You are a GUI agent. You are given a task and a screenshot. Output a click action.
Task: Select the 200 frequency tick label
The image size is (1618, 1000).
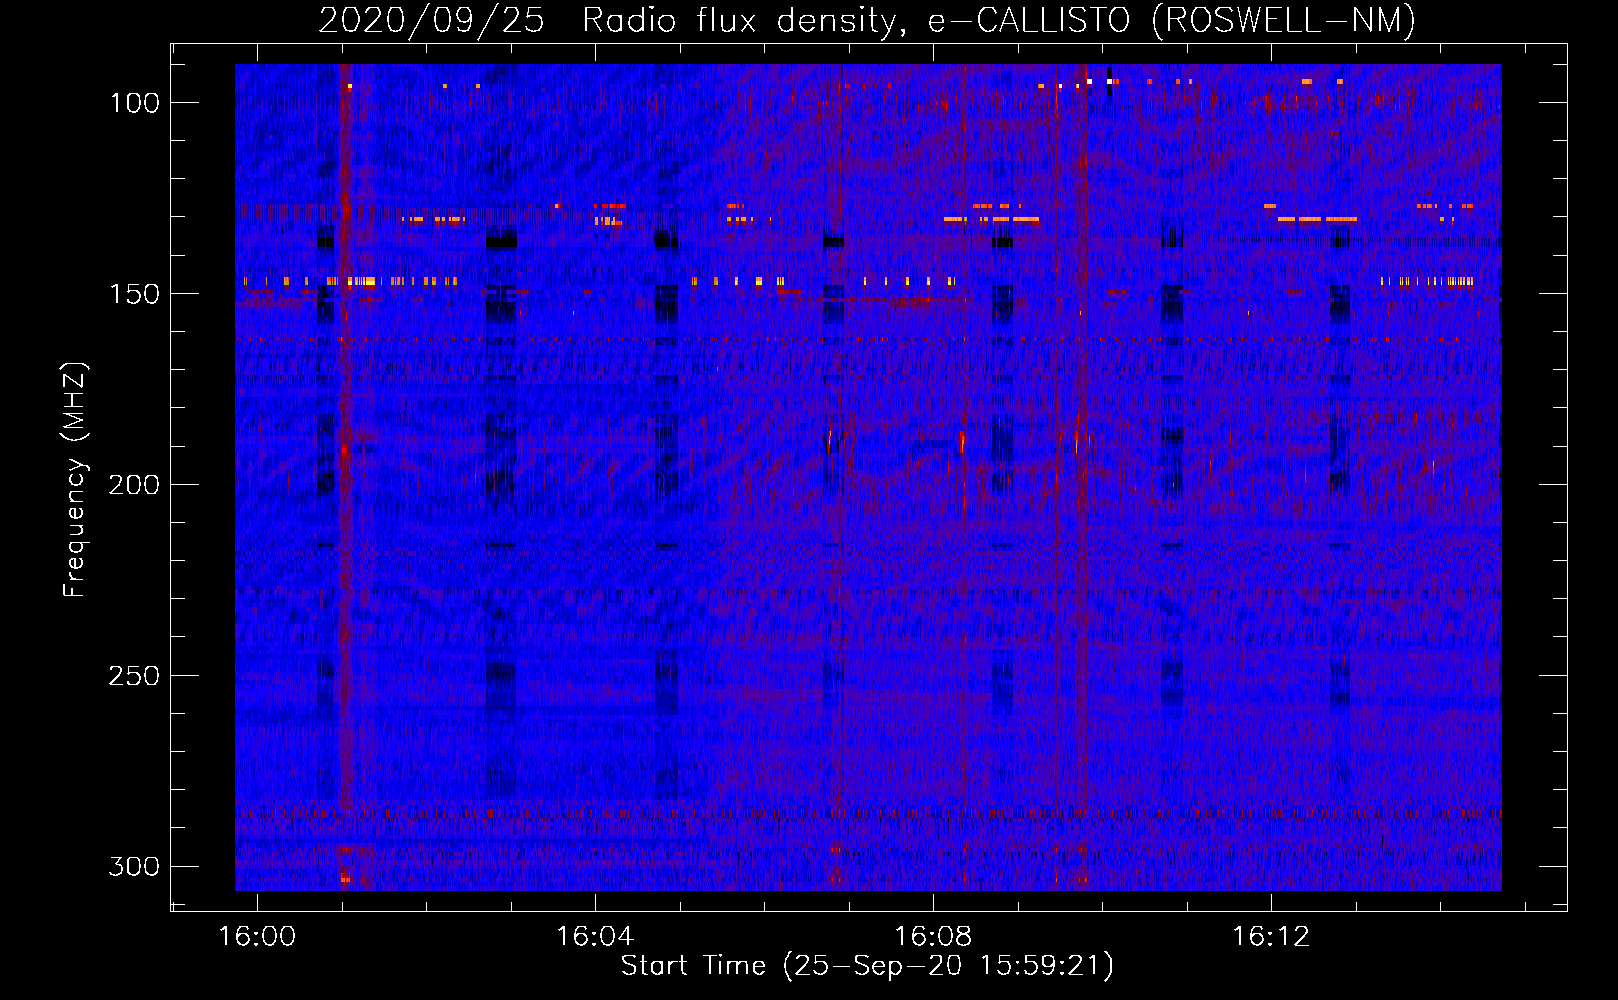[x=134, y=485]
